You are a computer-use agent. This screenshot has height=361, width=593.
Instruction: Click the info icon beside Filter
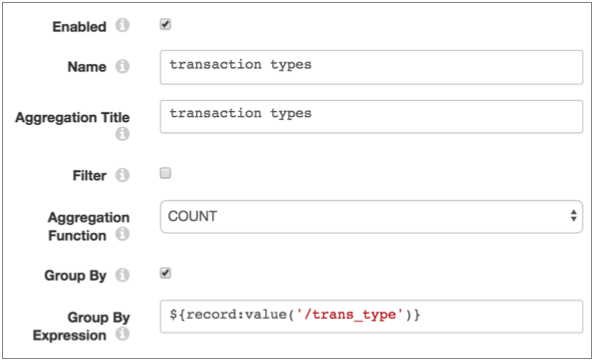tap(122, 175)
